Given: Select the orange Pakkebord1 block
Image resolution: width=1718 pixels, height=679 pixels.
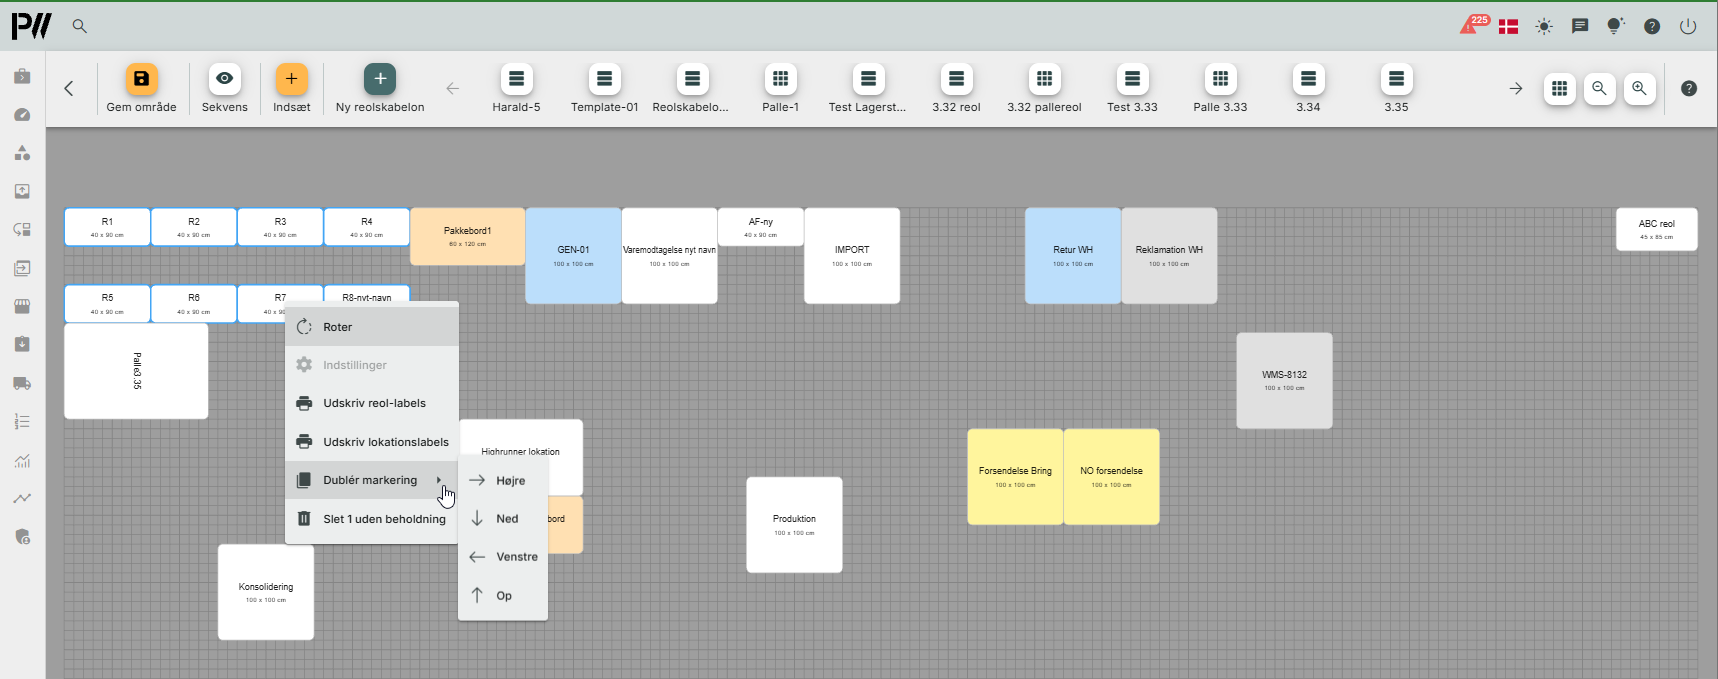Looking at the screenshot, I should [467, 237].
